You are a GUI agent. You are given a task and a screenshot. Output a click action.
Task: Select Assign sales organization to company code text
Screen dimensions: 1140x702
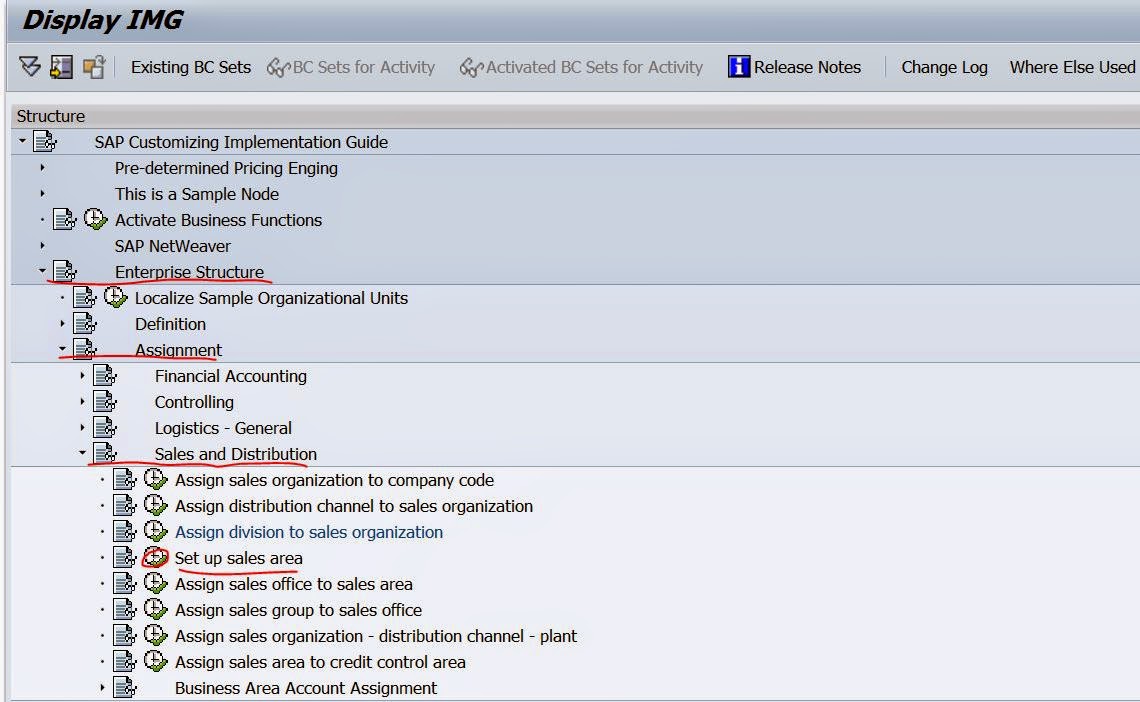pos(334,480)
